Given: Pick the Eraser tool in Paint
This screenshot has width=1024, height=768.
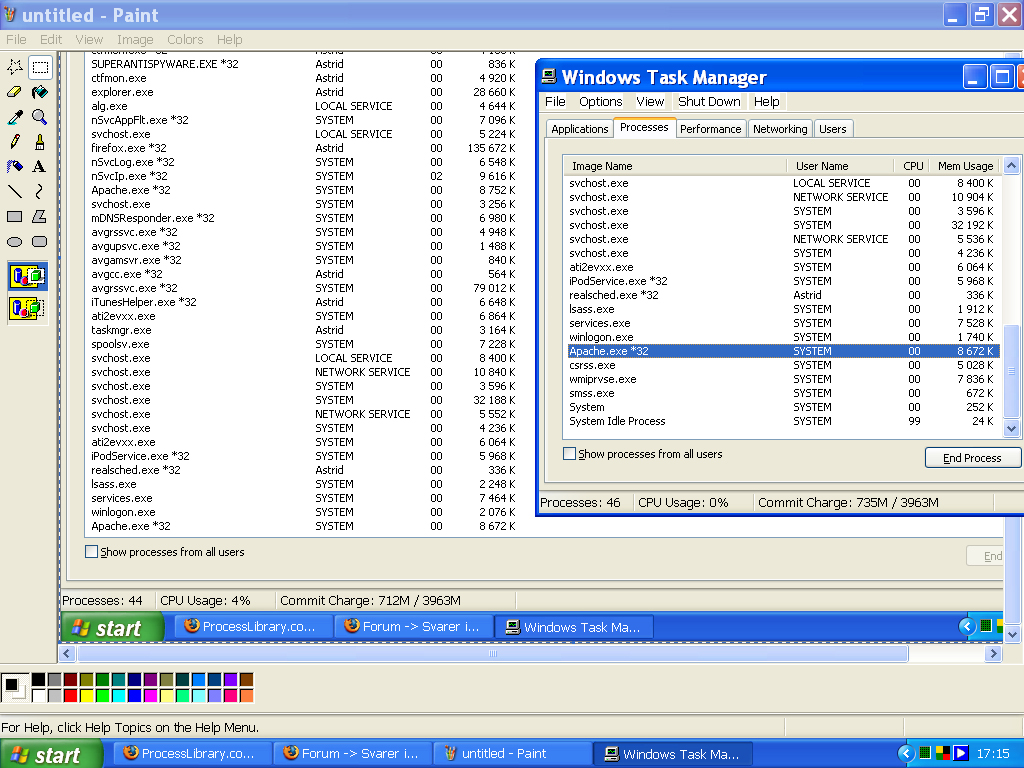Looking at the screenshot, I should (14, 92).
